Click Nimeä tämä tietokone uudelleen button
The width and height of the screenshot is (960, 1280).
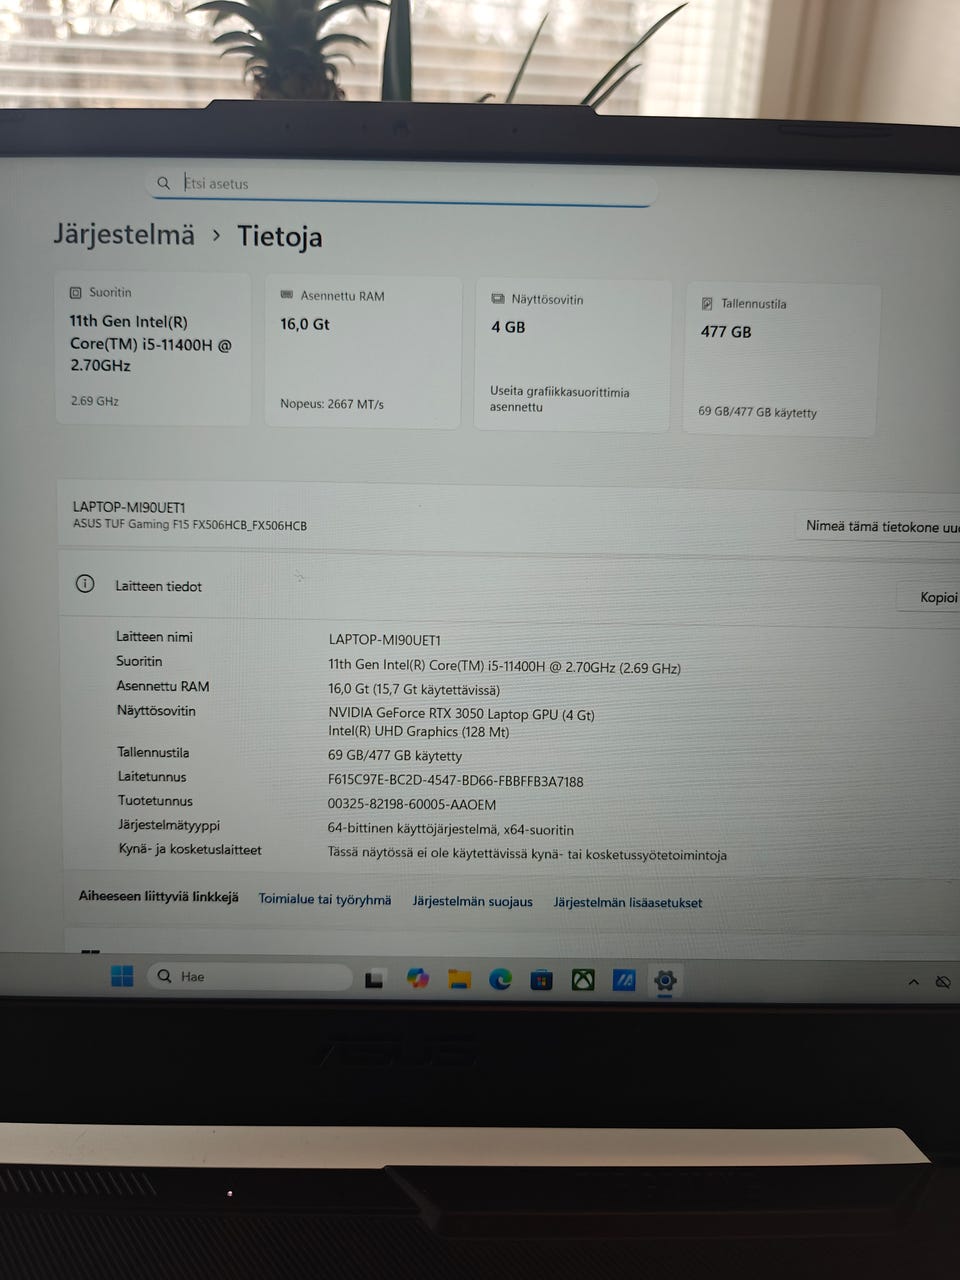pyautogui.click(x=878, y=526)
